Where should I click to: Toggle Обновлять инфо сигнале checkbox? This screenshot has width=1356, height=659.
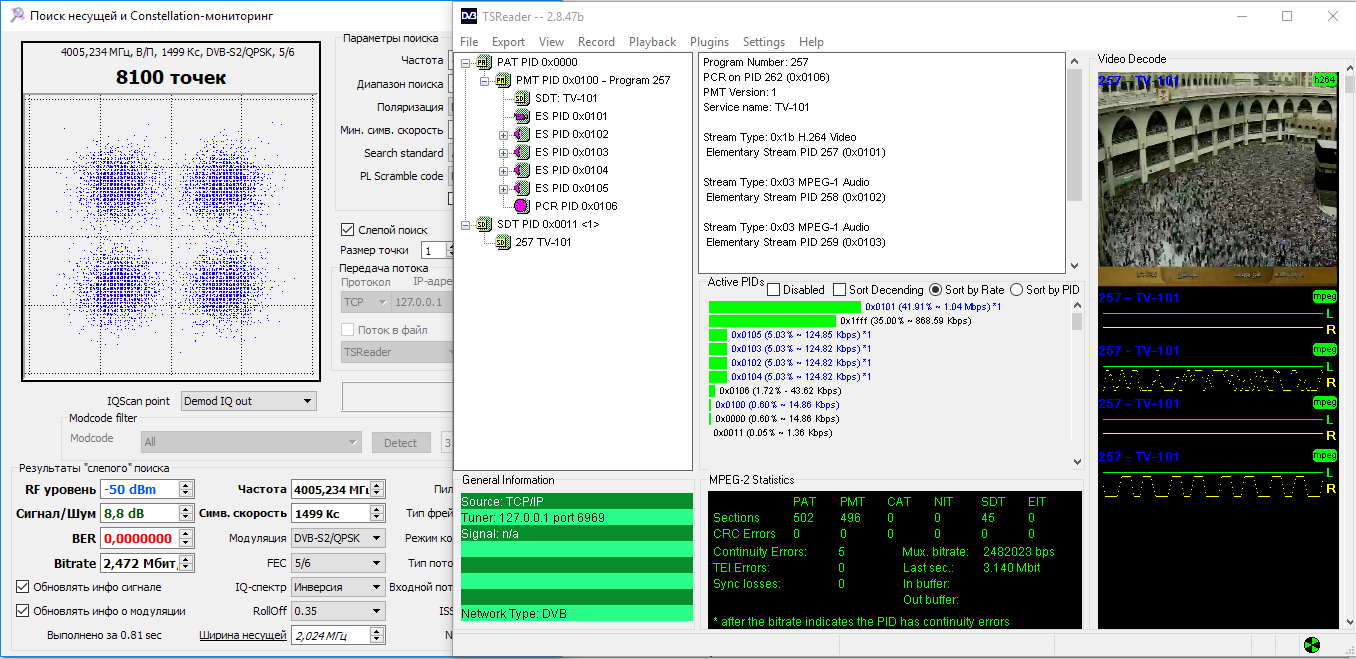click(23, 587)
